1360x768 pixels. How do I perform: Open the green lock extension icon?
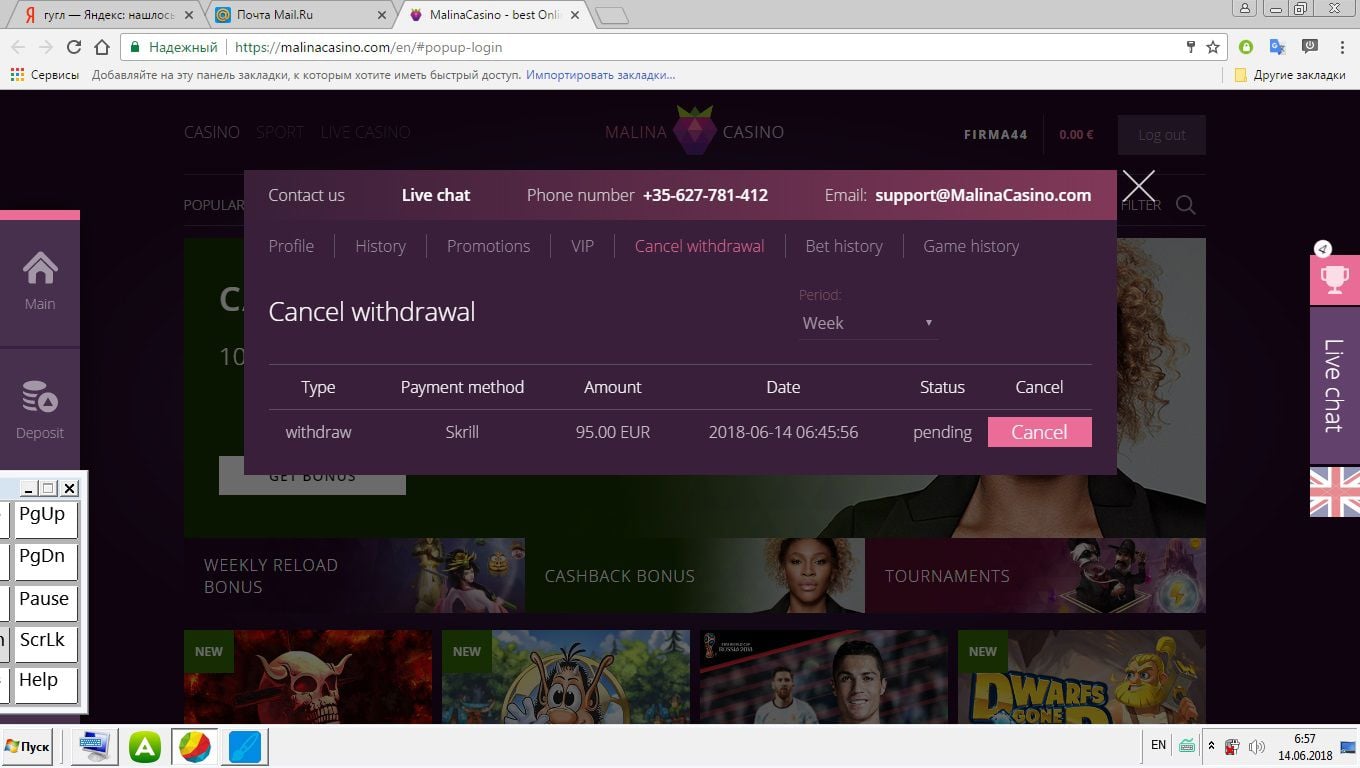tap(1246, 47)
